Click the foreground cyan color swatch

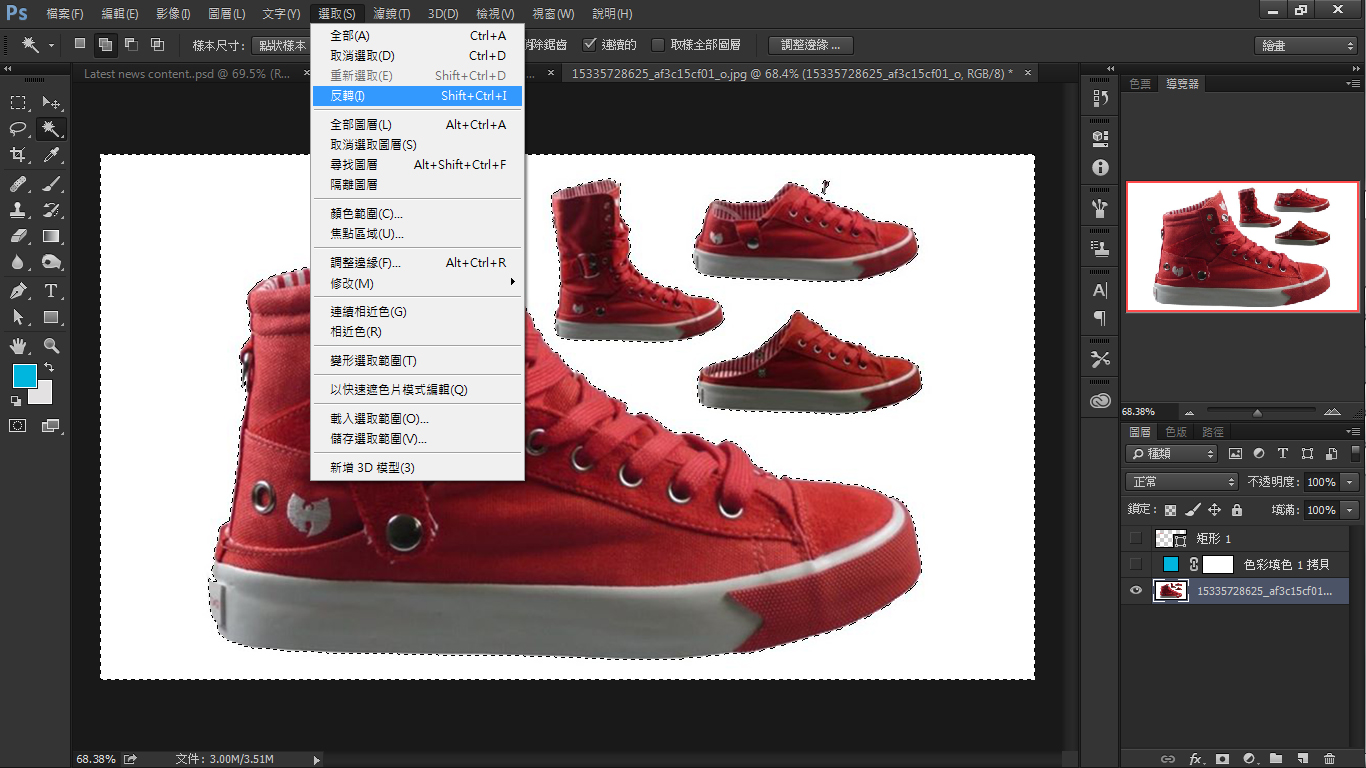(x=24, y=376)
